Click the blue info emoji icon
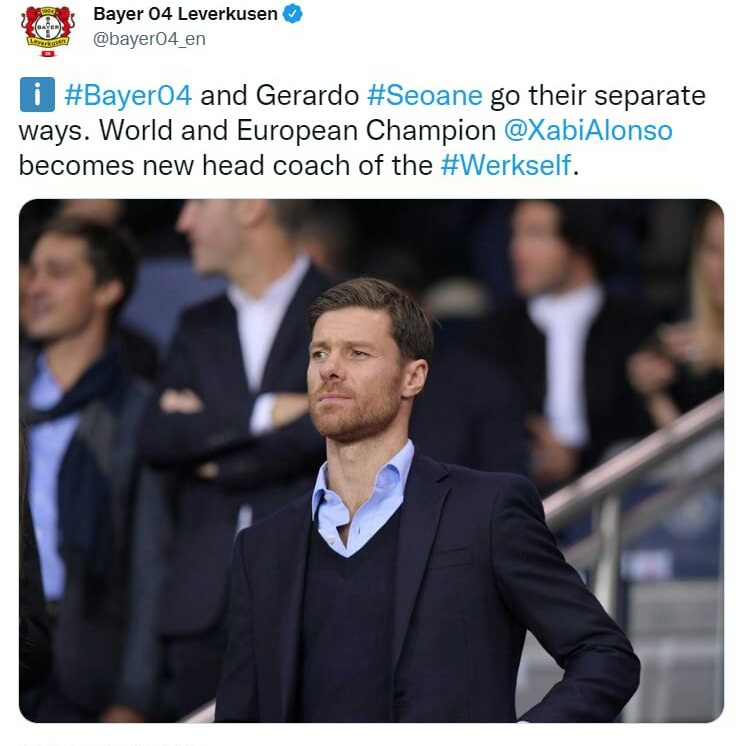 click(x=37, y=95)
